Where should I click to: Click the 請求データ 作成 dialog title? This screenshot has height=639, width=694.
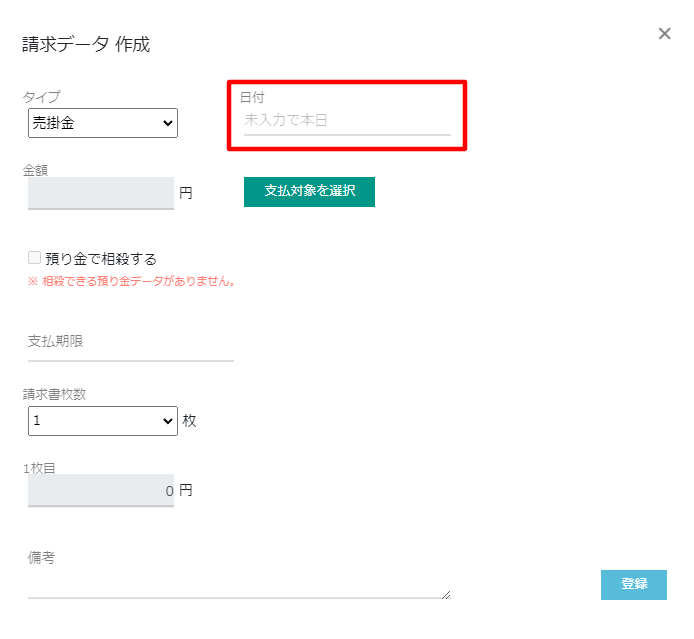click(86, 44)
